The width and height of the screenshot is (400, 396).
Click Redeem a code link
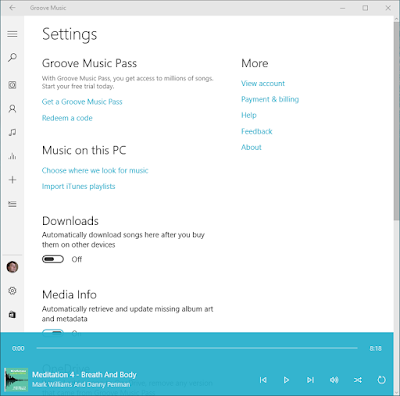click(x=67, y=118)
